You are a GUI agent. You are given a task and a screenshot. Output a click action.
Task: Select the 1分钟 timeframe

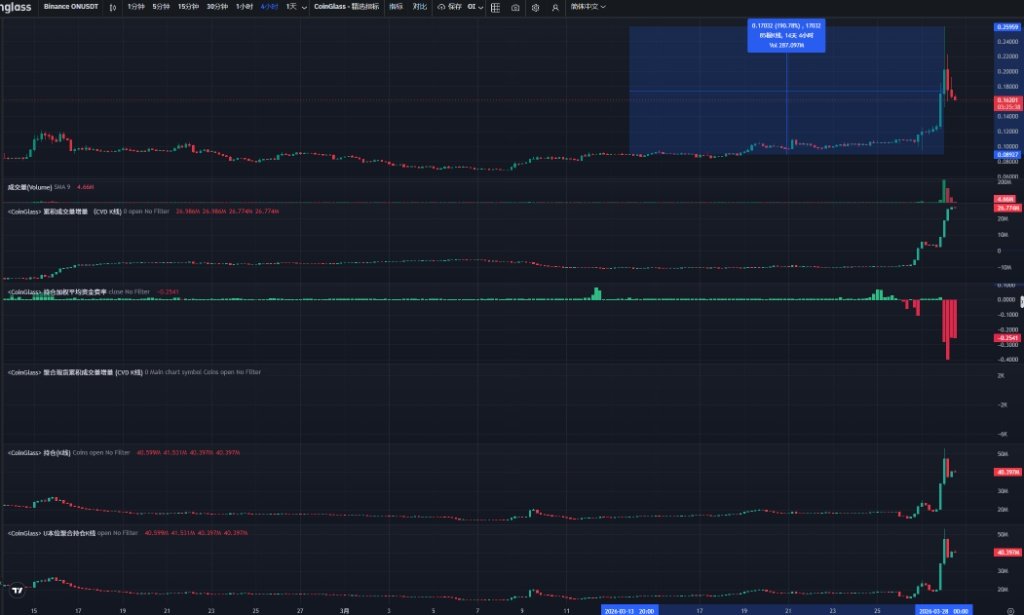click(x=136, y=7)
